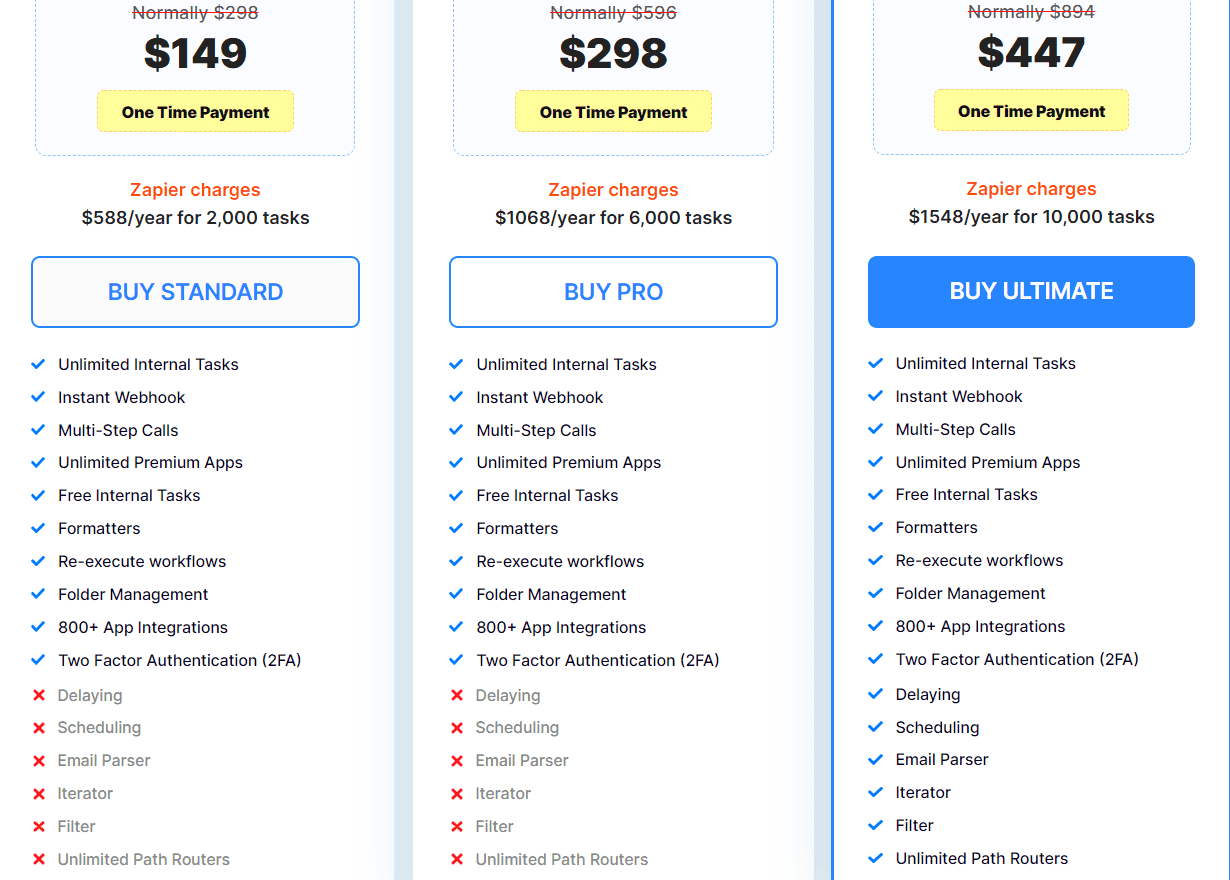This screenshot has width=1230, height=880.
Task: Click the checkmark beside Folder Management in Standard column
Action: tap(38, 594)
